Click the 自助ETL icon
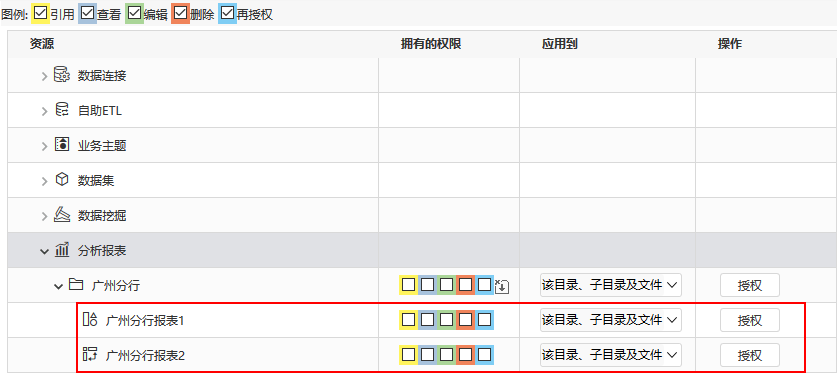The height and width of the screenshot is (373, 837). 62,110
